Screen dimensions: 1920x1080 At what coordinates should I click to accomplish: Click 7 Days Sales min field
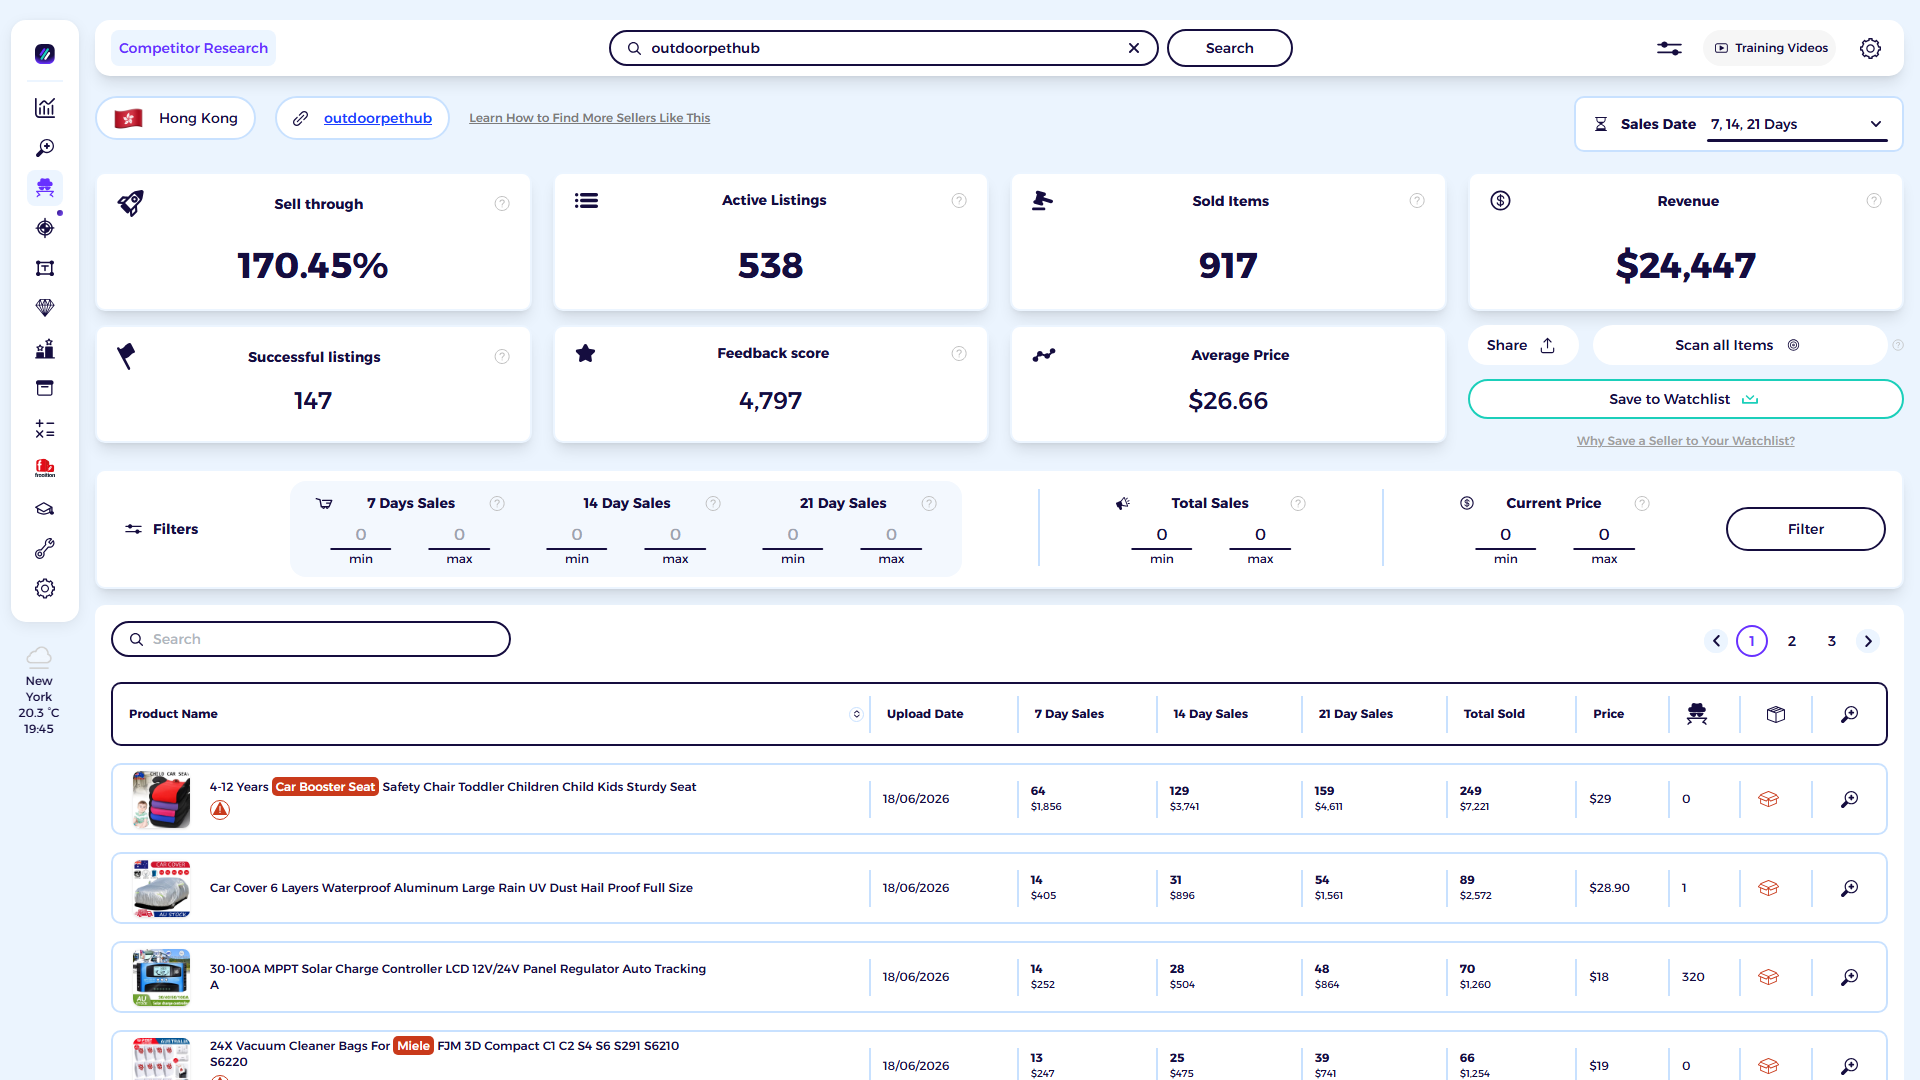pos(361,535)
